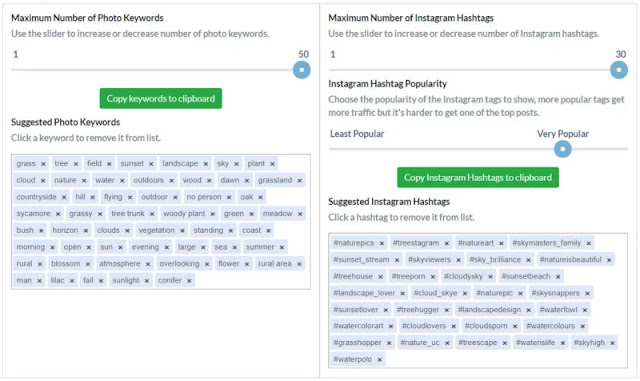Remove the 'countryside' keyword x icon
This screenshot has width=640, height=381.
pyautogui.click(x=64, y=197)
